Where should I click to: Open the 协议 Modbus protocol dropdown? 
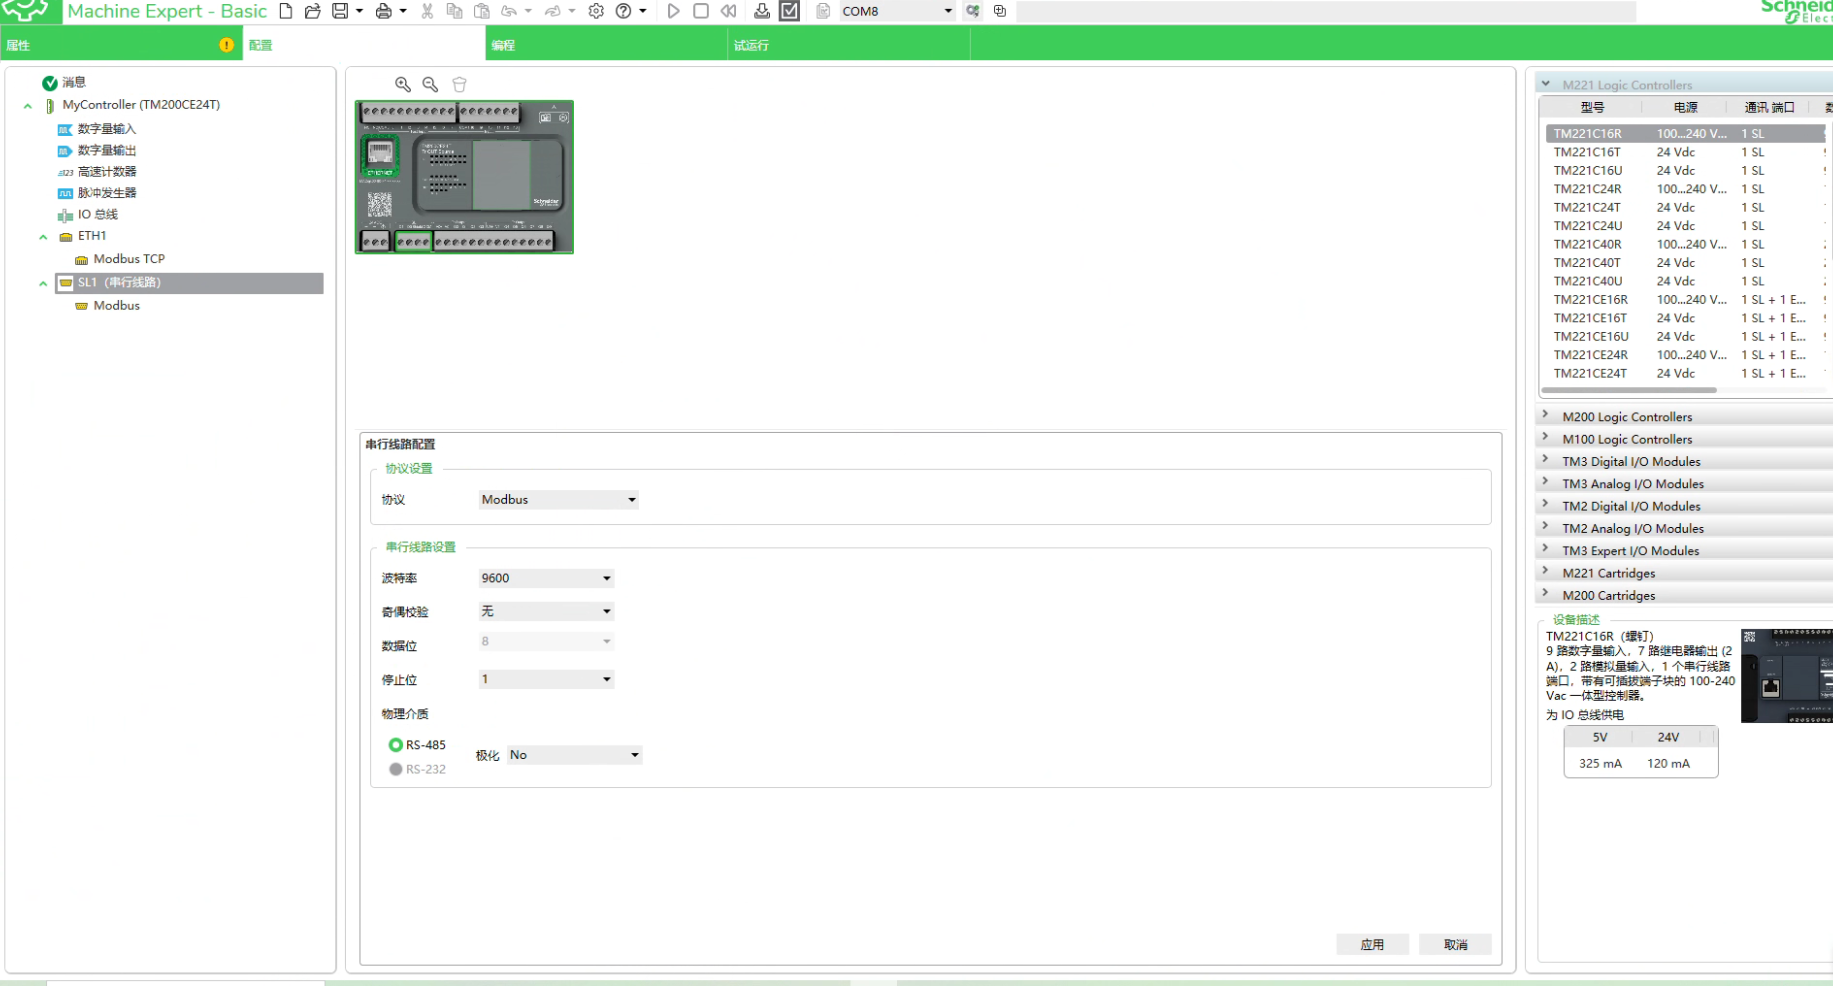[558, 500]
